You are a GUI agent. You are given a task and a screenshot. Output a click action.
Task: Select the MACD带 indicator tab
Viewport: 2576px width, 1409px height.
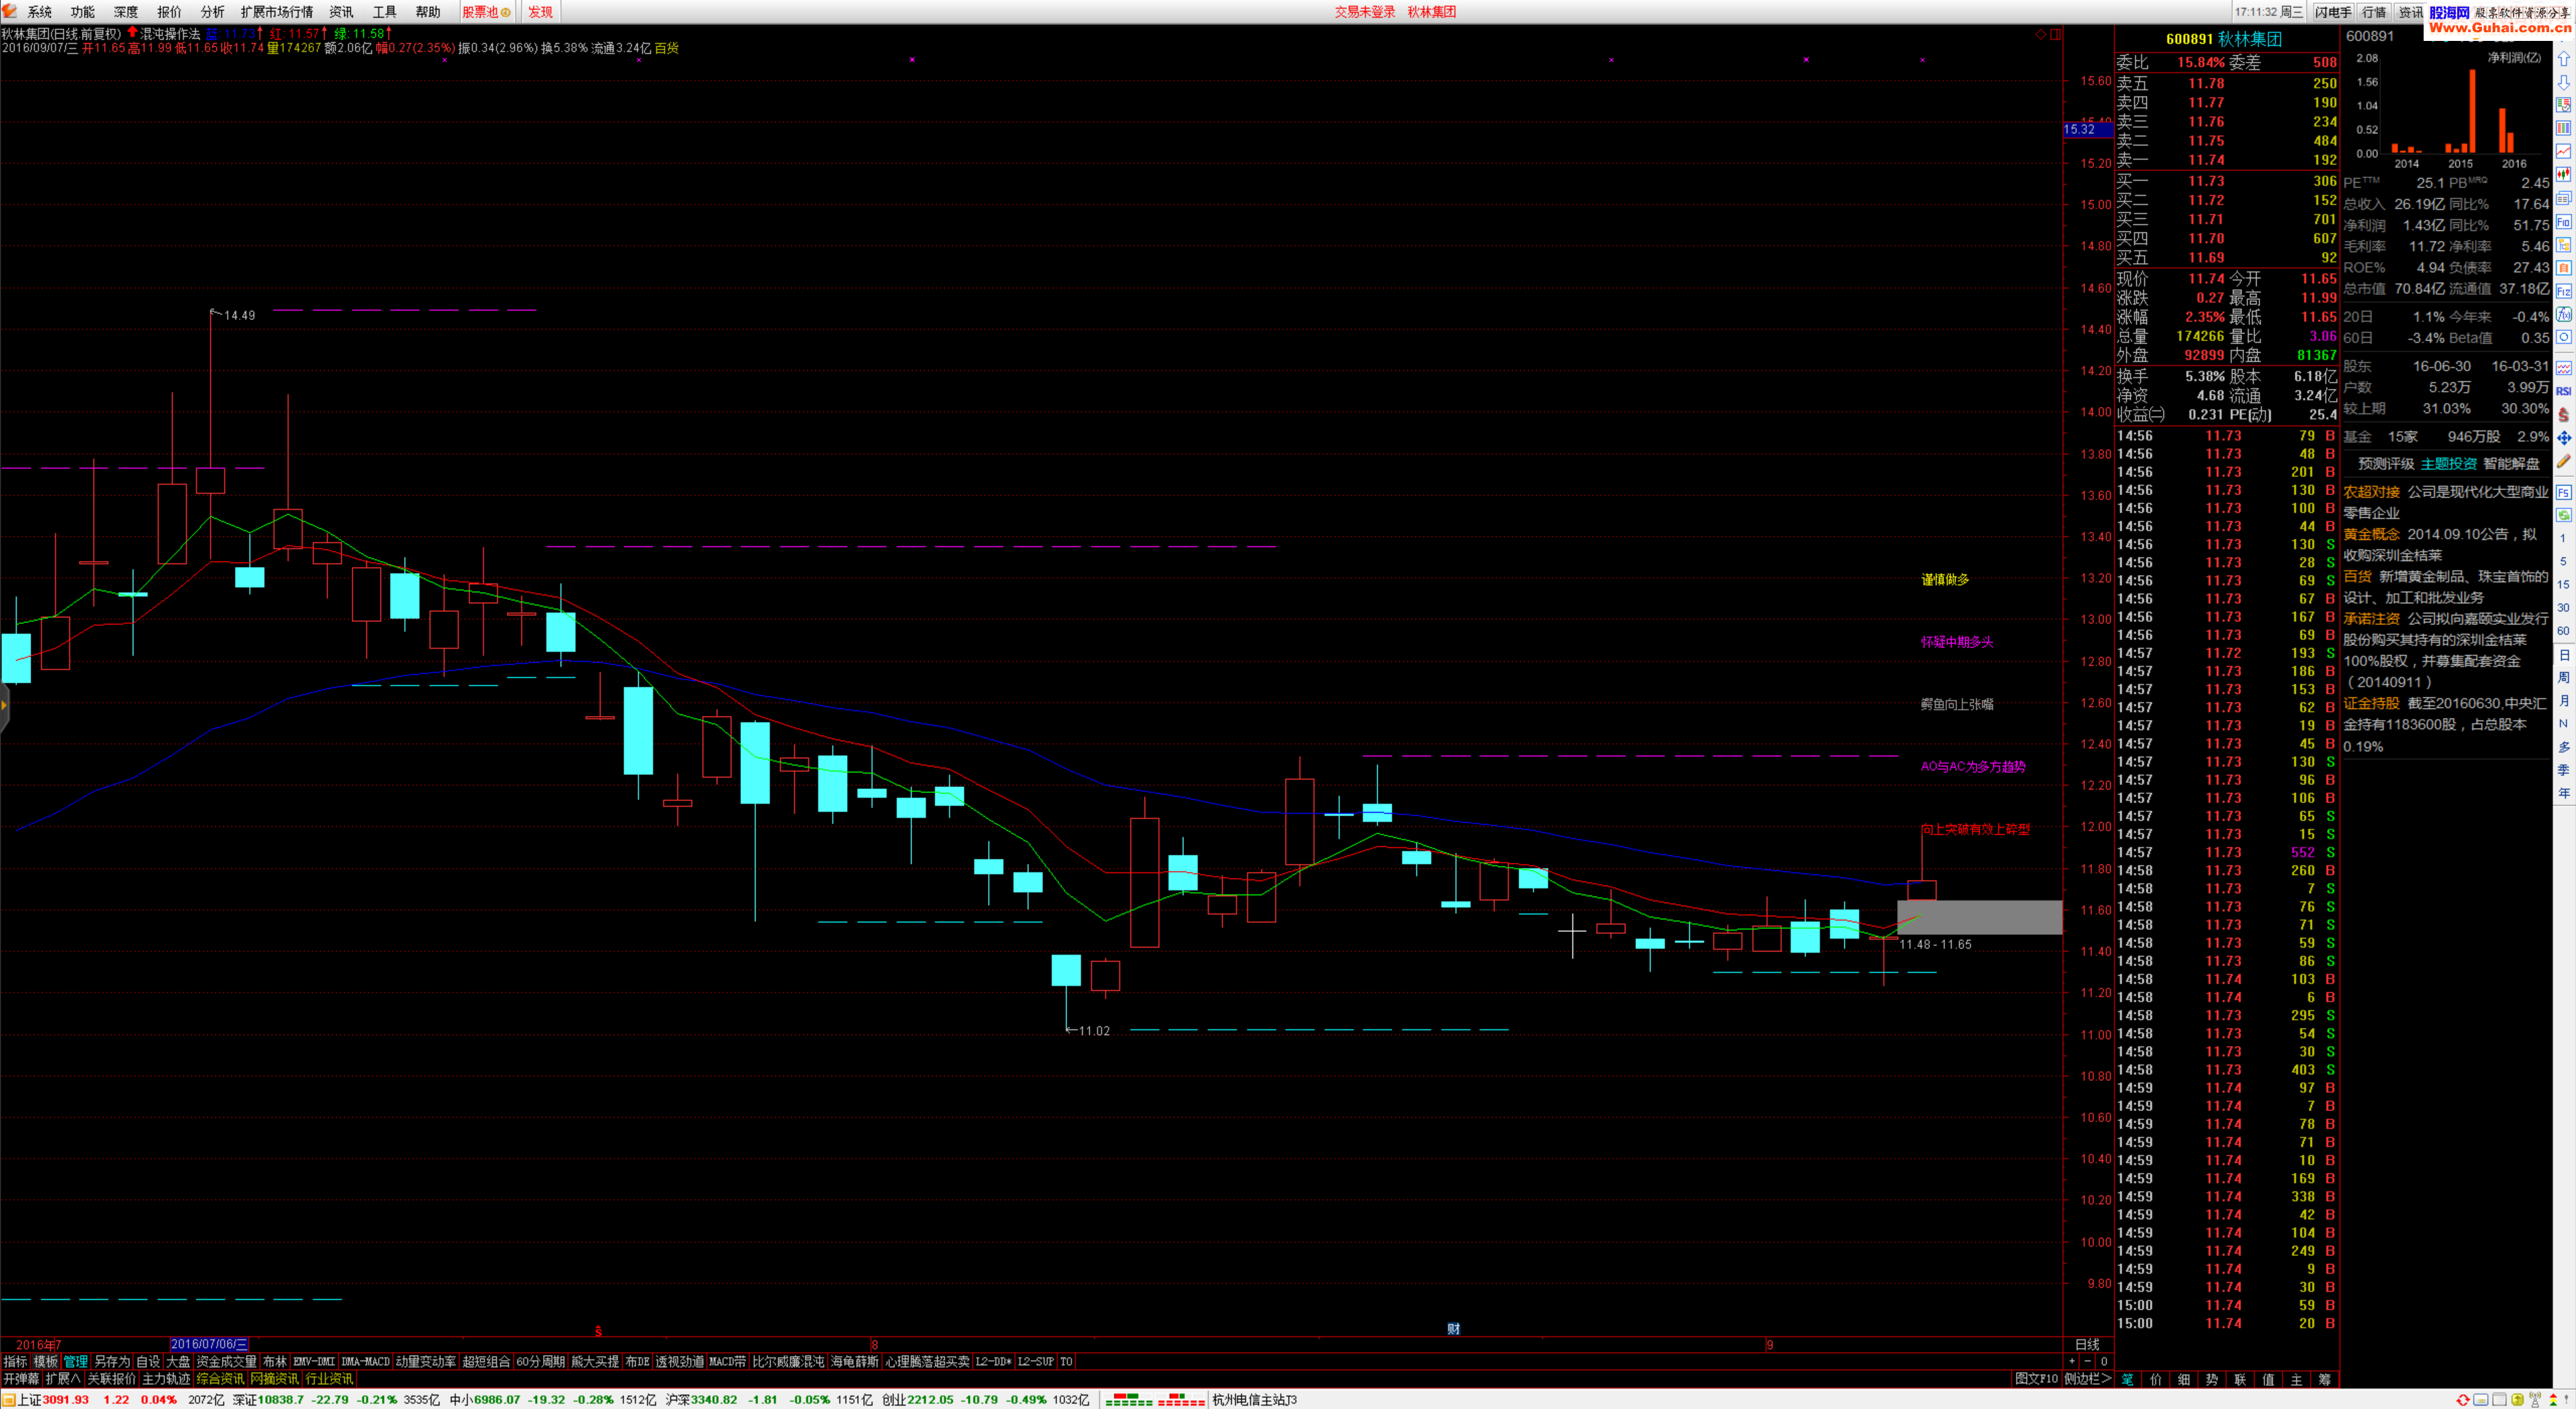click(x=727, y=1361)
